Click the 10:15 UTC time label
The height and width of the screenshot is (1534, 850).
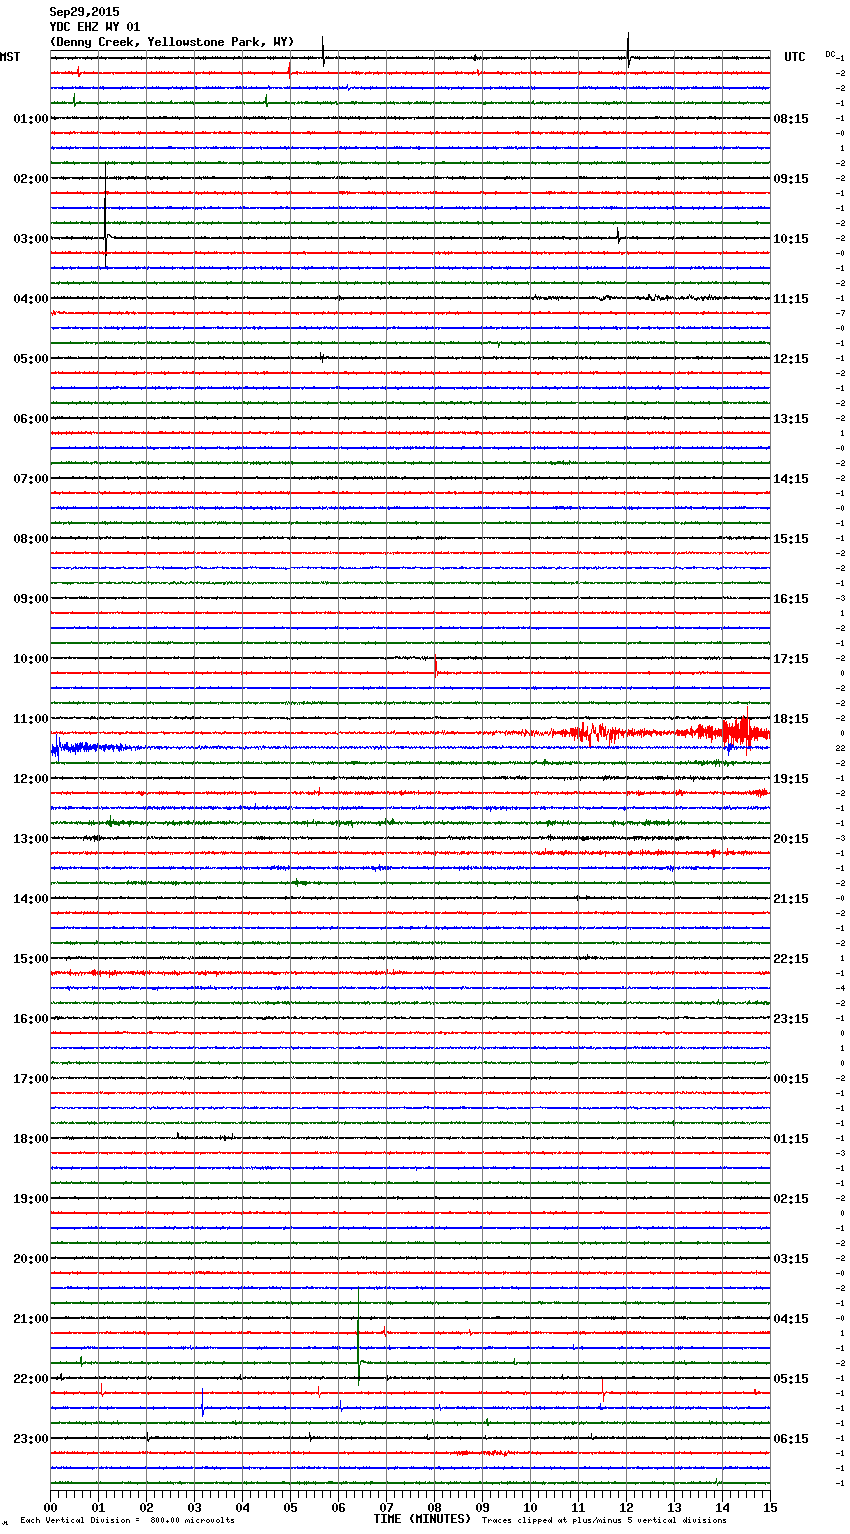[791, 239]
